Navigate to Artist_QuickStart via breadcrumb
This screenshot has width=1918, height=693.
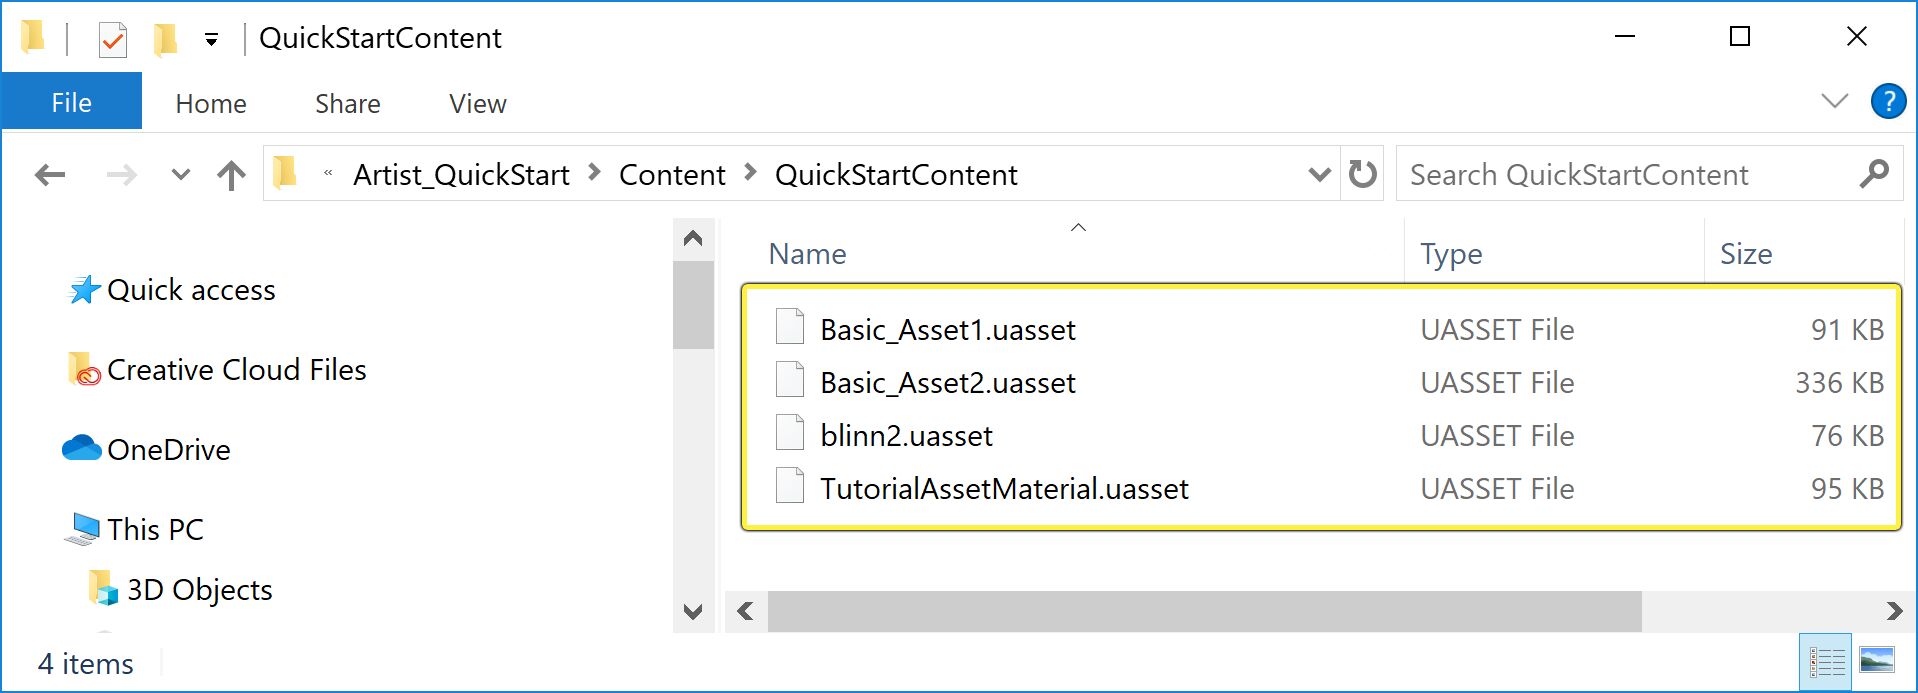coord(461,174)
